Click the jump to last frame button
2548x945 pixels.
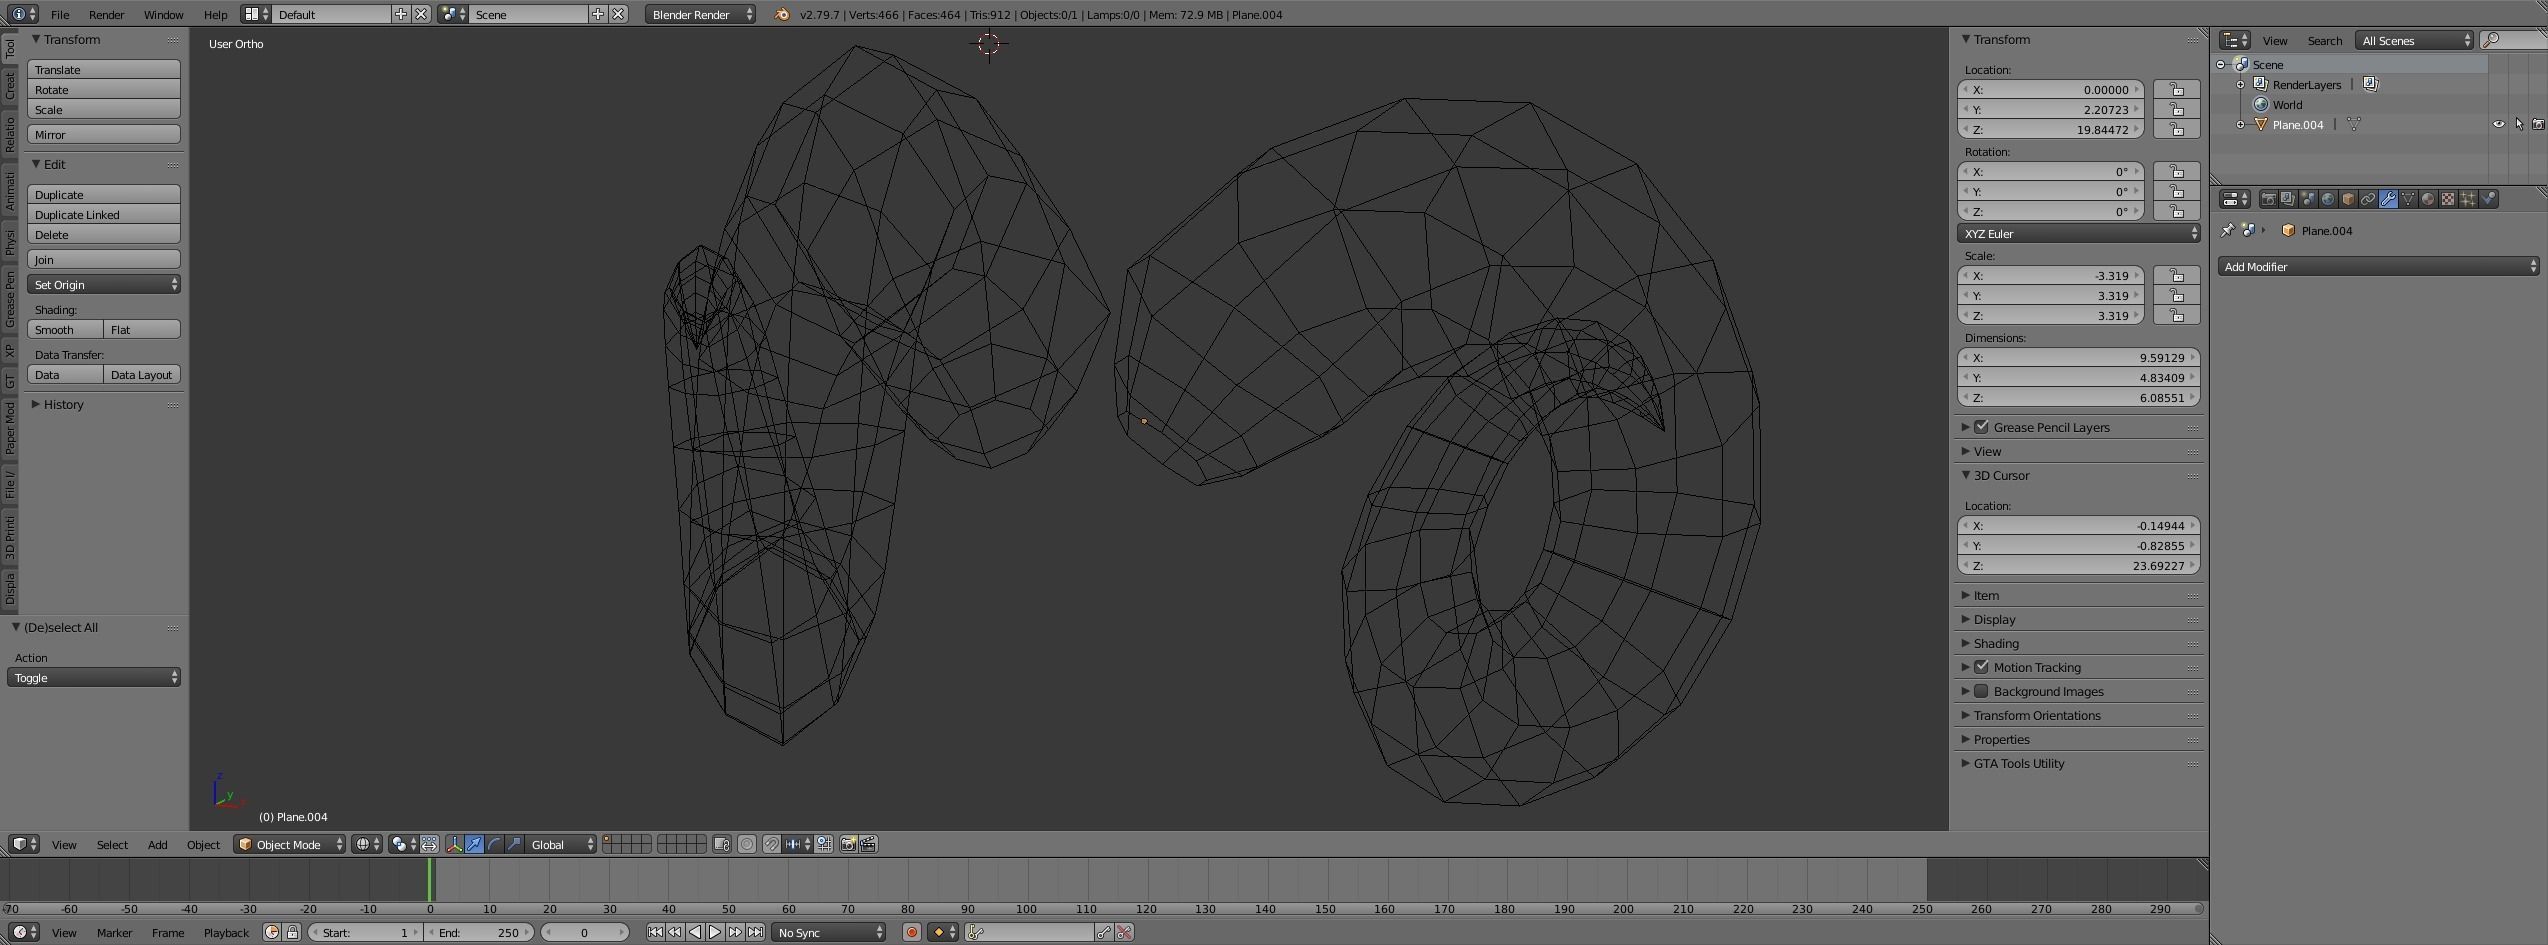[x=755, y=933]
